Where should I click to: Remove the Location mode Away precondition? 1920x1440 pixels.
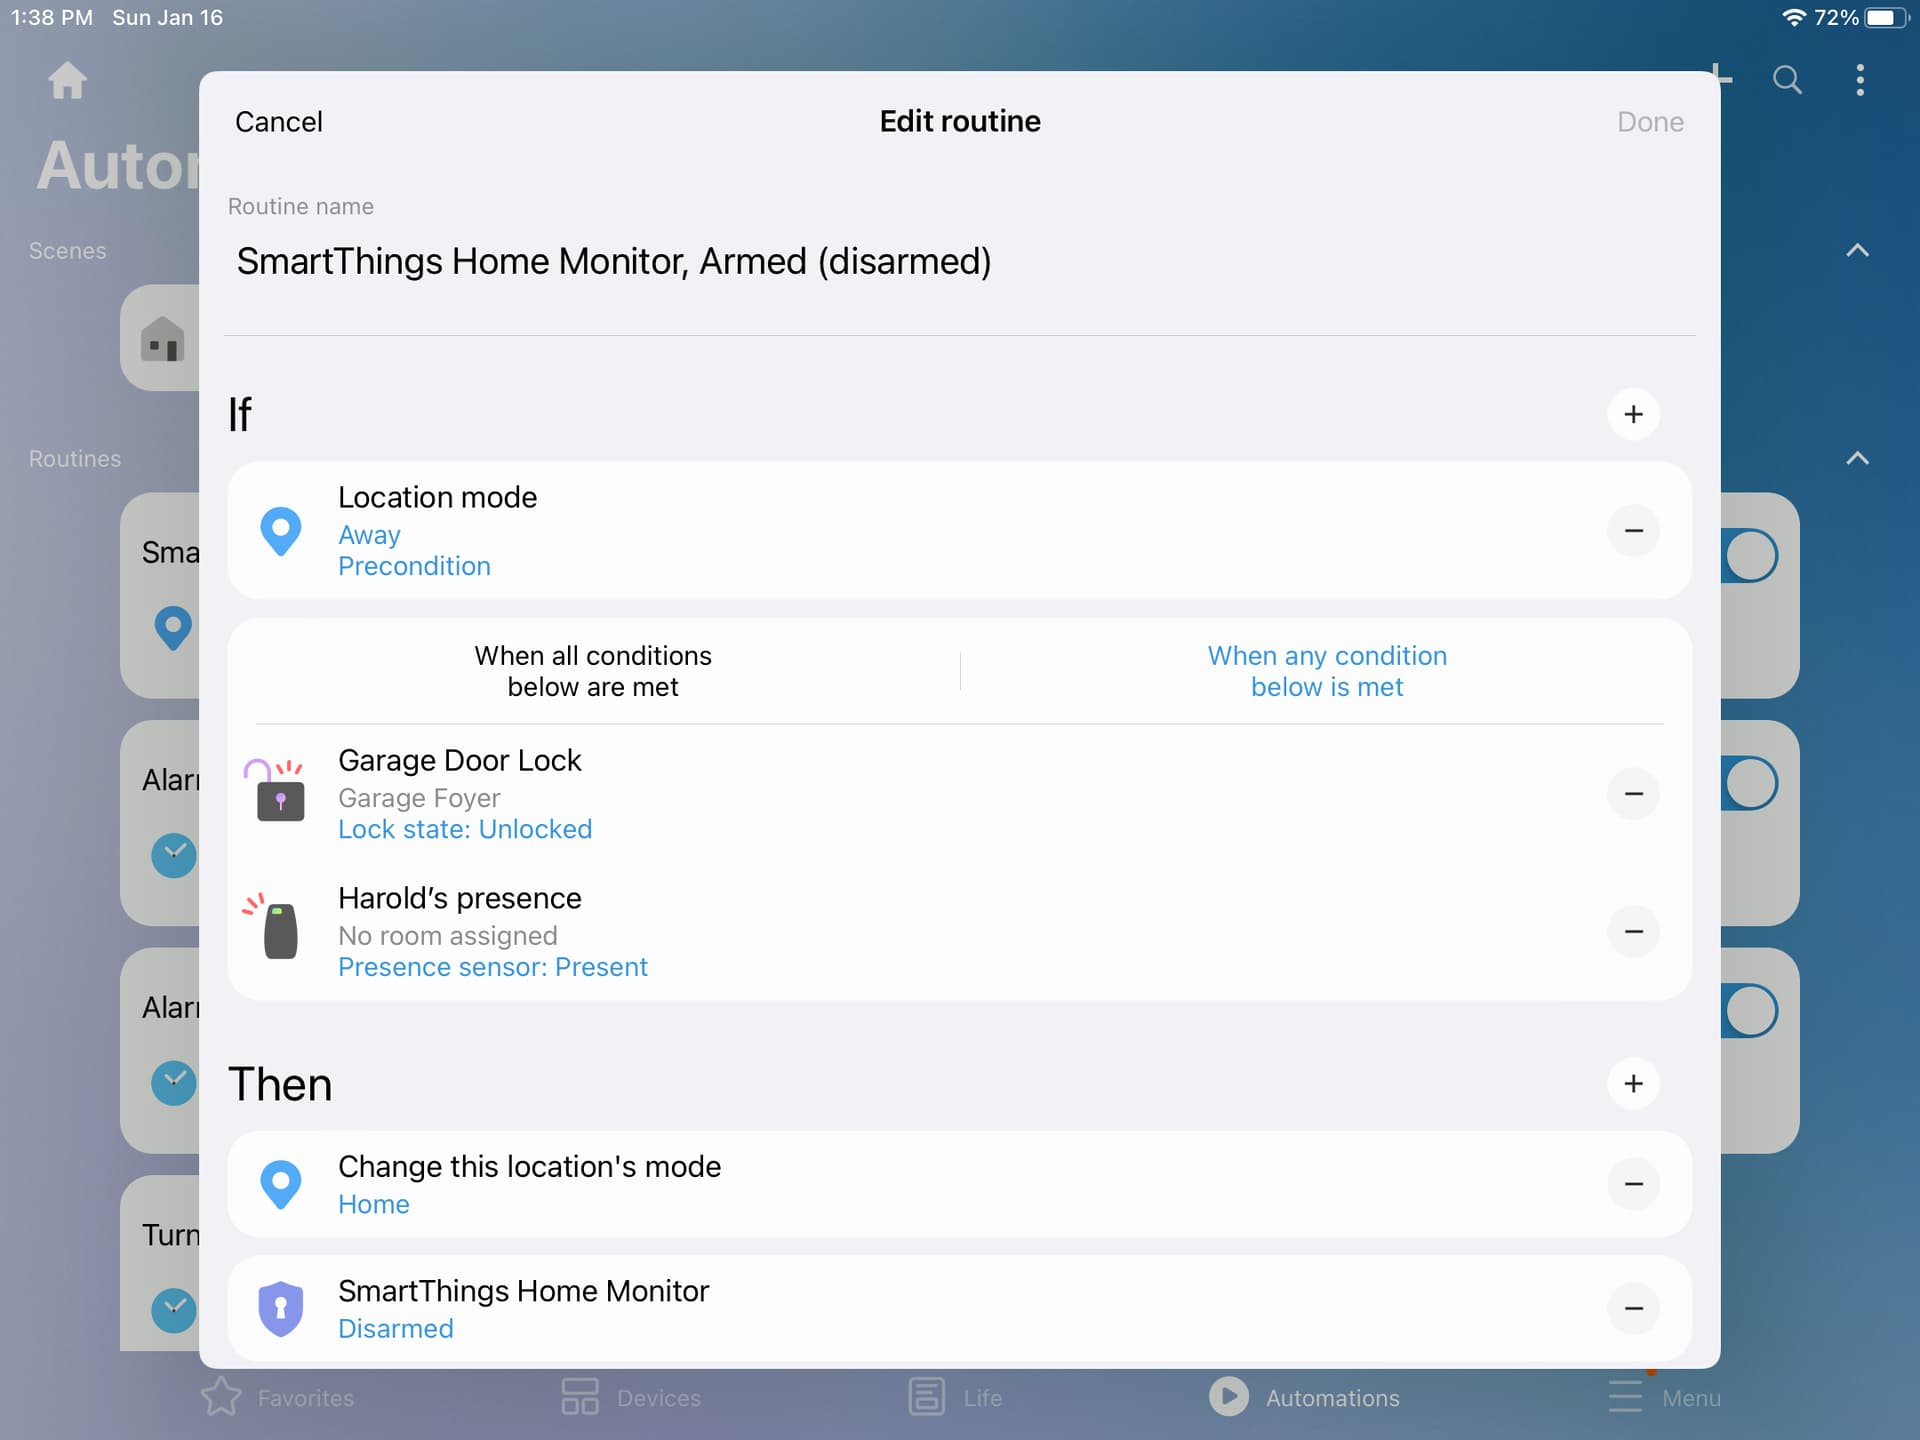coord(1633,530)
